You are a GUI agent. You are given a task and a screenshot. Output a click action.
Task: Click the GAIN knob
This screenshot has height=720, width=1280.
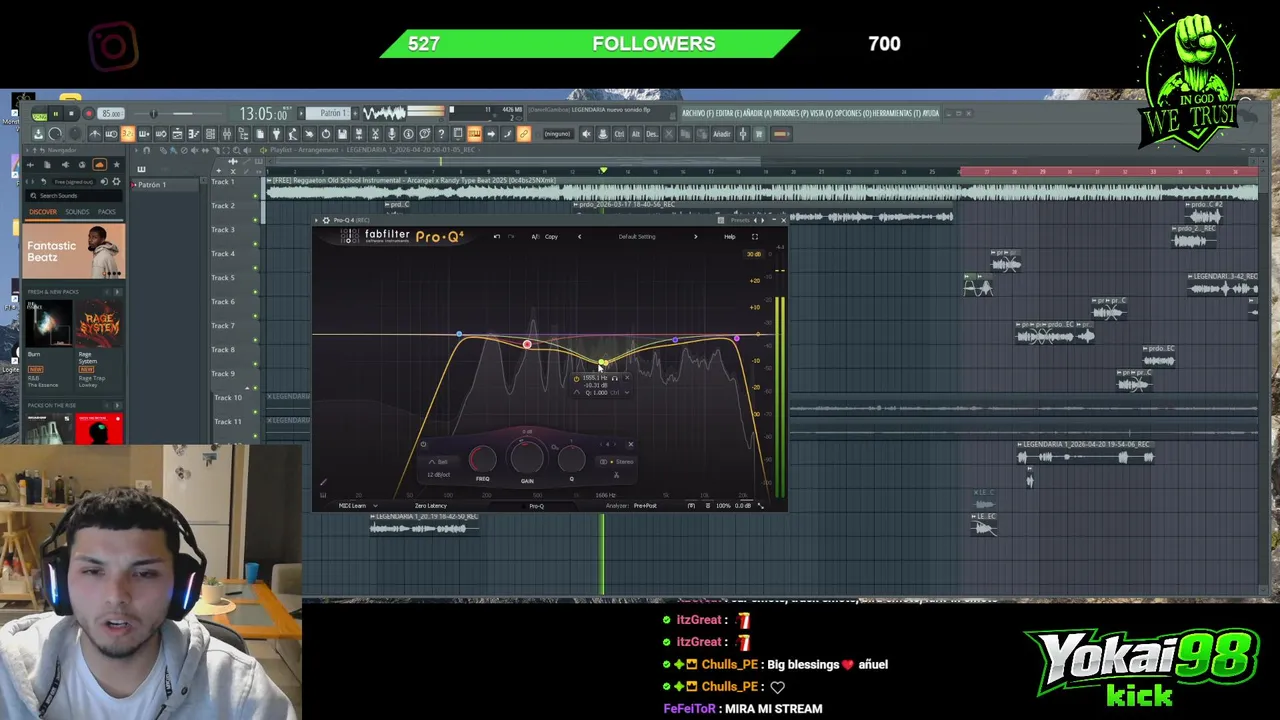click(527, 457)
